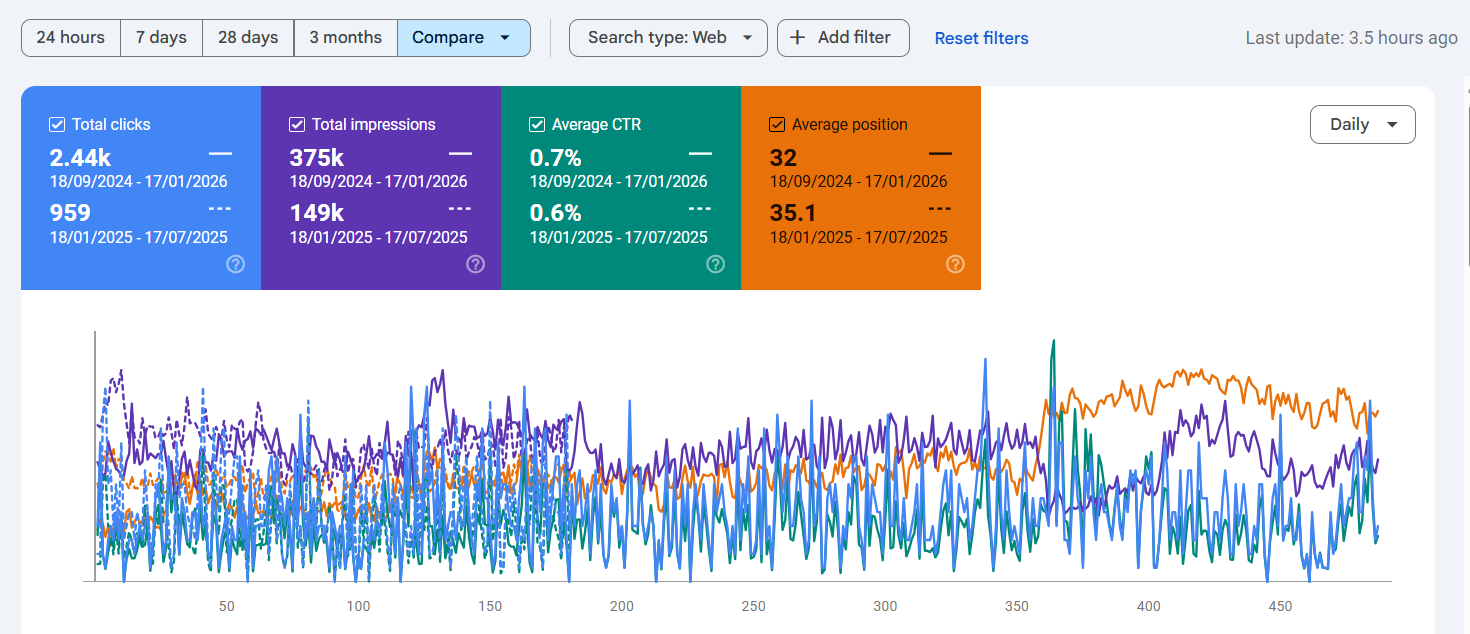Toggle the Average CTR checkbox off
The width and height of the screenshot is (1470, 634).
coord(536,124)
